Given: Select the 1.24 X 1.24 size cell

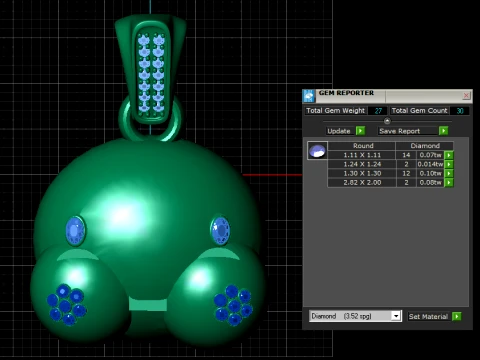Looking at the screenshot, I should (x=362, y=164).
